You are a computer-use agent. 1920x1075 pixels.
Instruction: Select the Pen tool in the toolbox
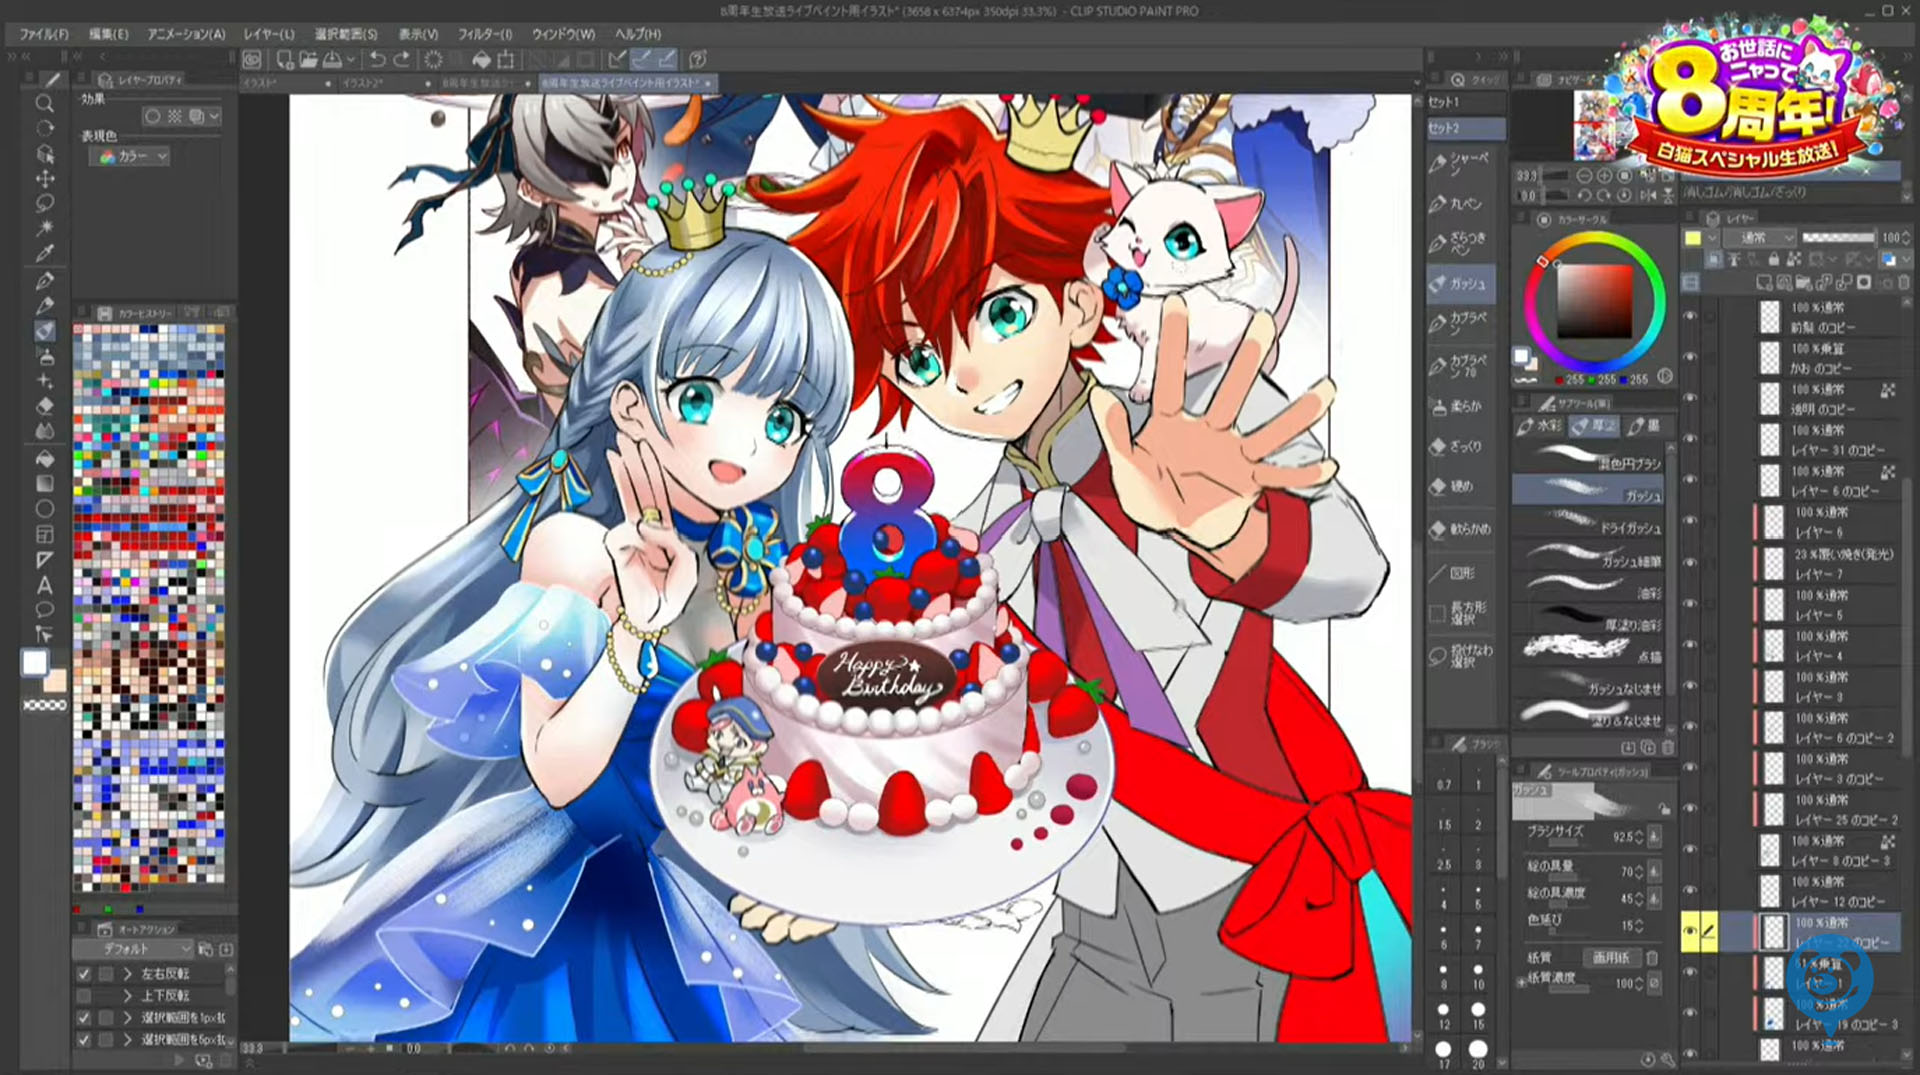[45, 281]
